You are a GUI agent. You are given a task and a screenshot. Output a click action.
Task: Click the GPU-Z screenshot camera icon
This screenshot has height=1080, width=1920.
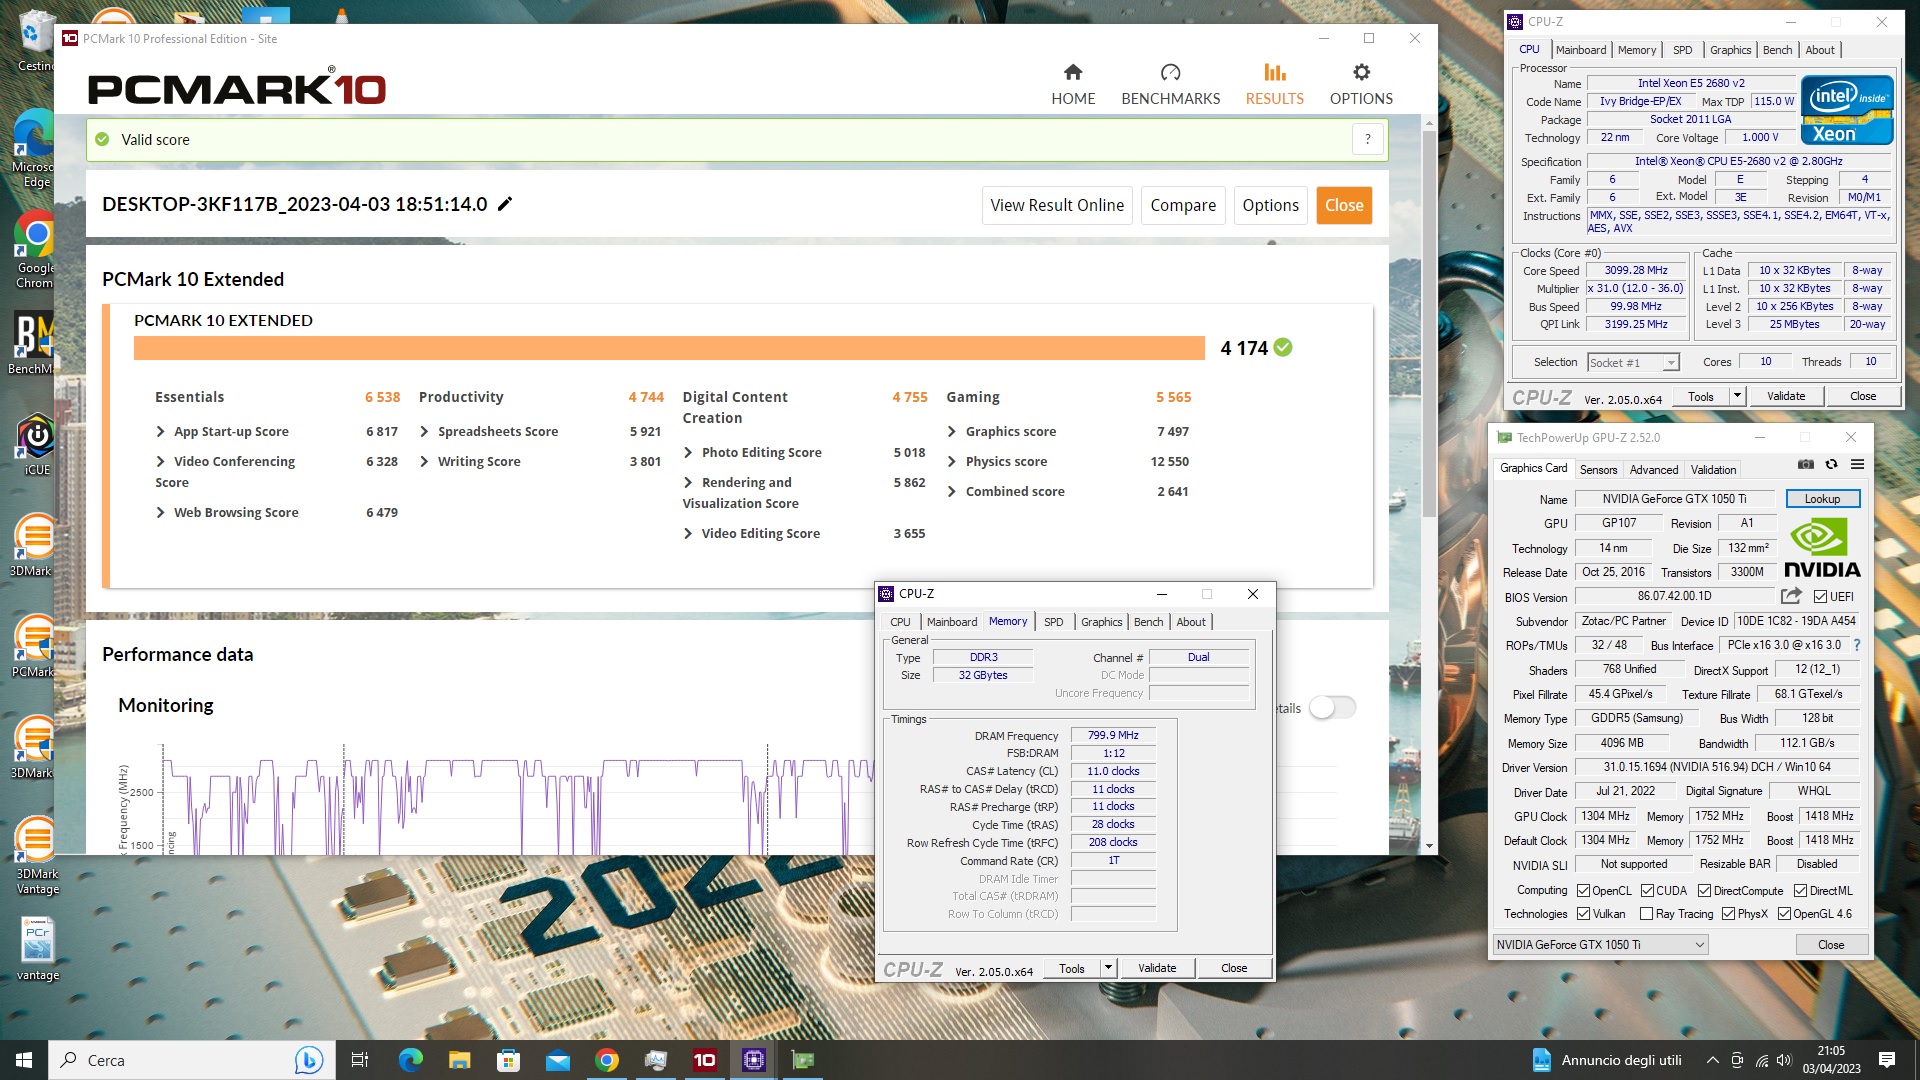[x=1806, y=464]
